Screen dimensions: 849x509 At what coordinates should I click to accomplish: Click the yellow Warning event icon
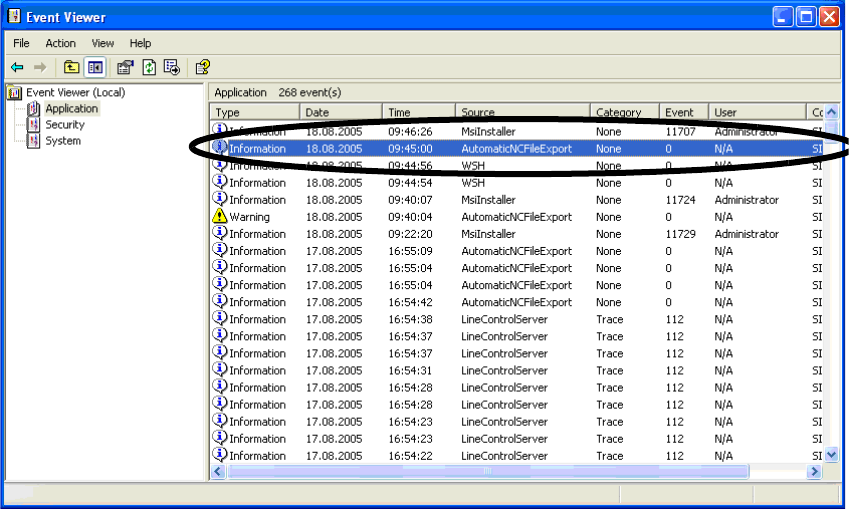tap(220, 217)
